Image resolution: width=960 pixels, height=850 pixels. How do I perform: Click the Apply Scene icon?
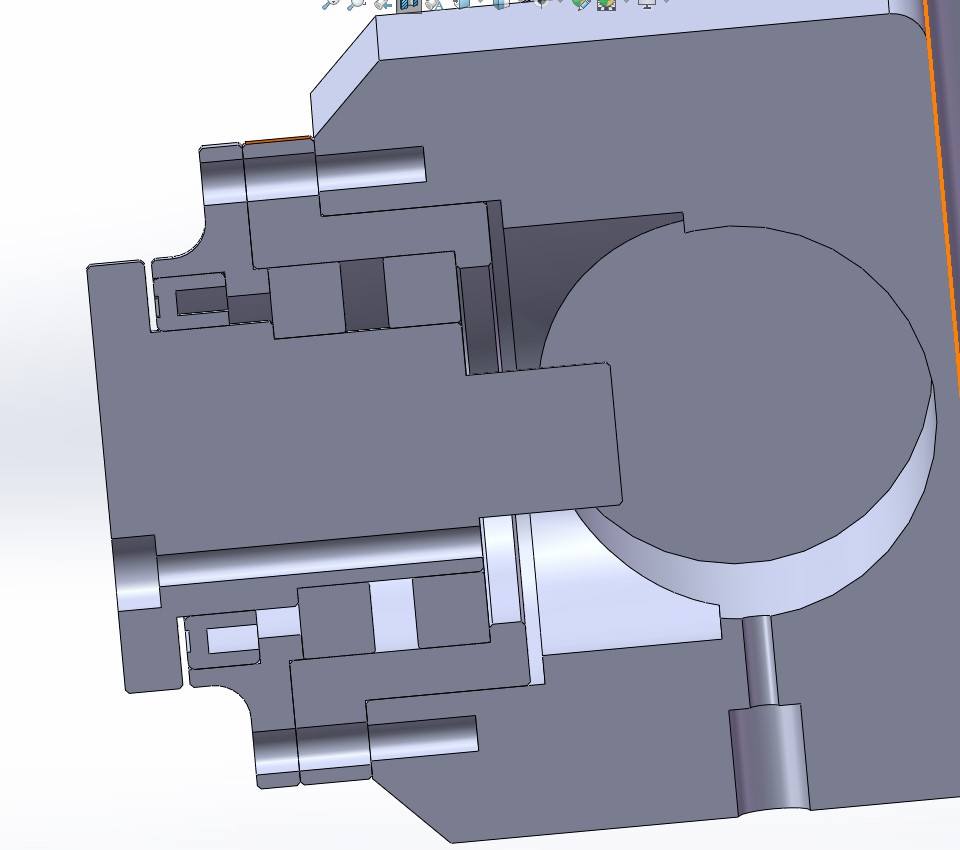[606, 4]
